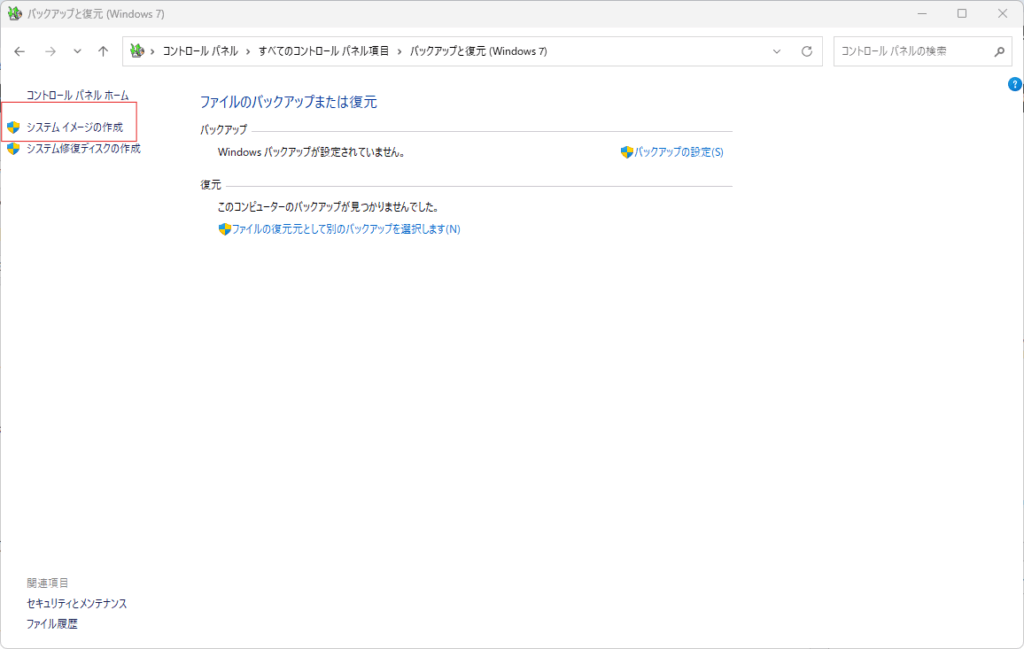Click the 関連項目 label
Viewport: 1024px width, 649px height.
48,583
